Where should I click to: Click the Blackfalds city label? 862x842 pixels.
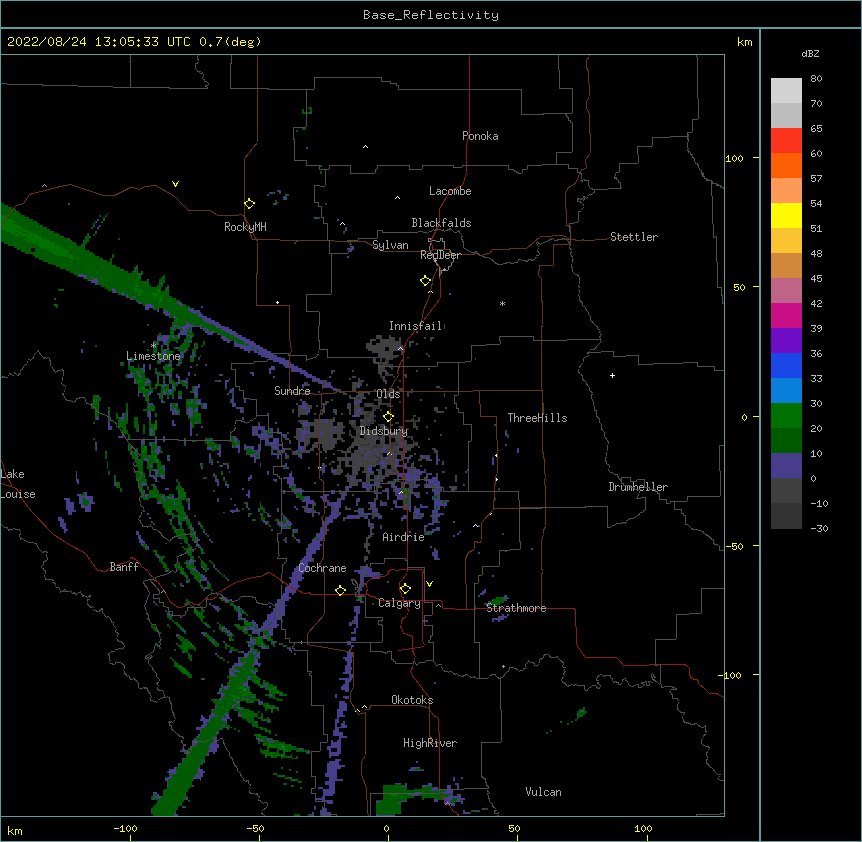tap(441, 223)
